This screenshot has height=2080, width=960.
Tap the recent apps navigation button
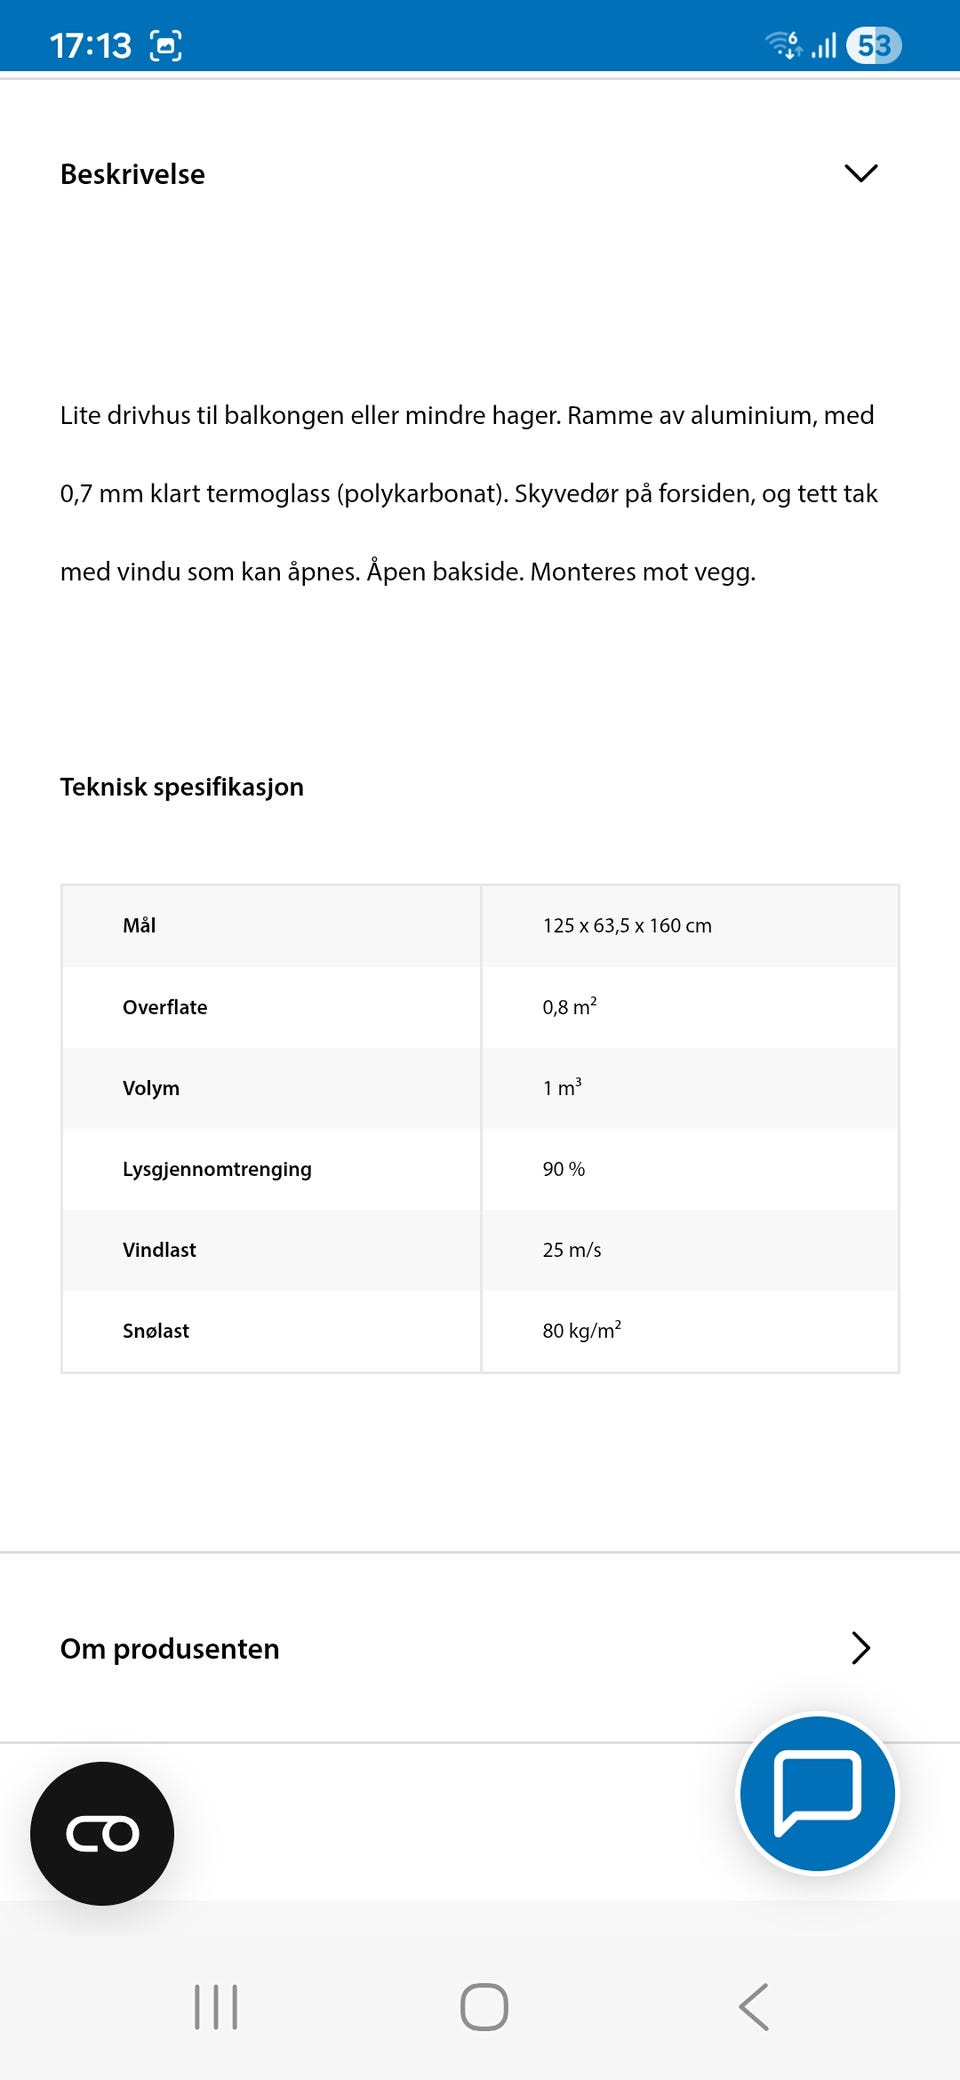click(x=216, y=2005)
